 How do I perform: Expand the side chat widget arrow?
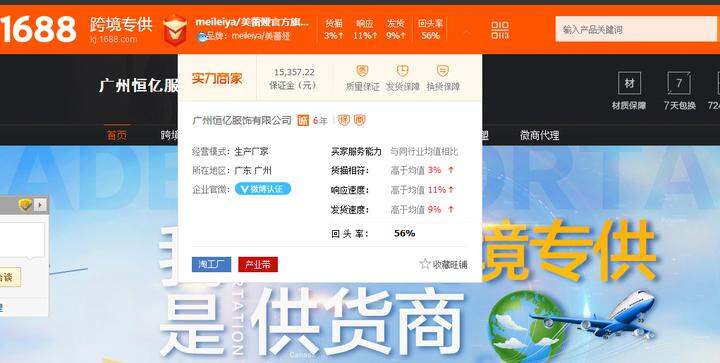[x=40, y=205]
